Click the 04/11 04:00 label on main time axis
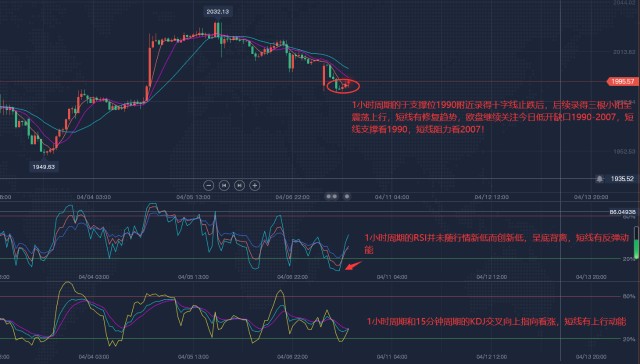640x364 pixels. (392, 197)
